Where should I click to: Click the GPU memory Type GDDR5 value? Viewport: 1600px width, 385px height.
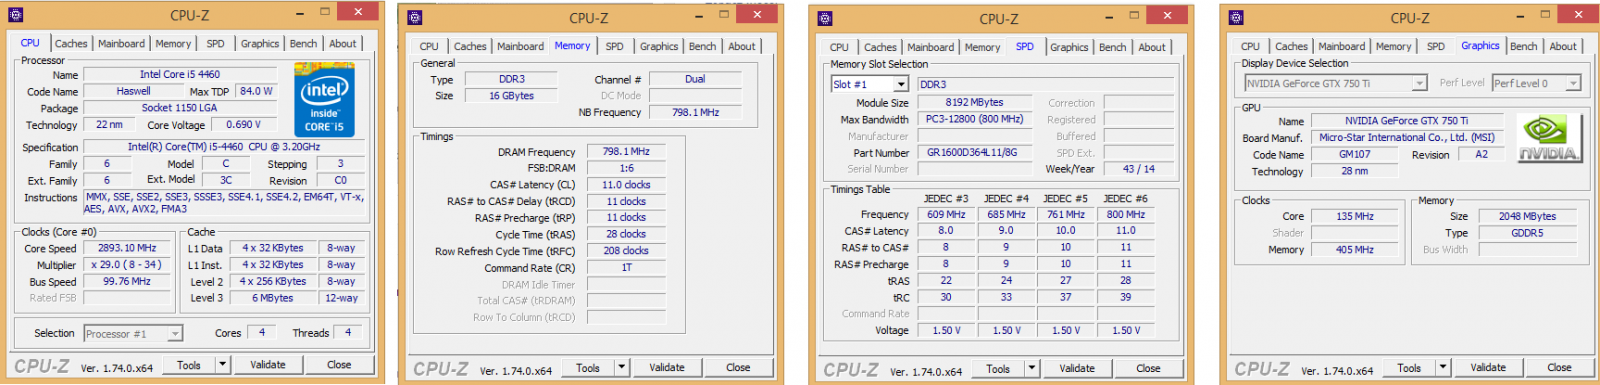(1527, 233)
